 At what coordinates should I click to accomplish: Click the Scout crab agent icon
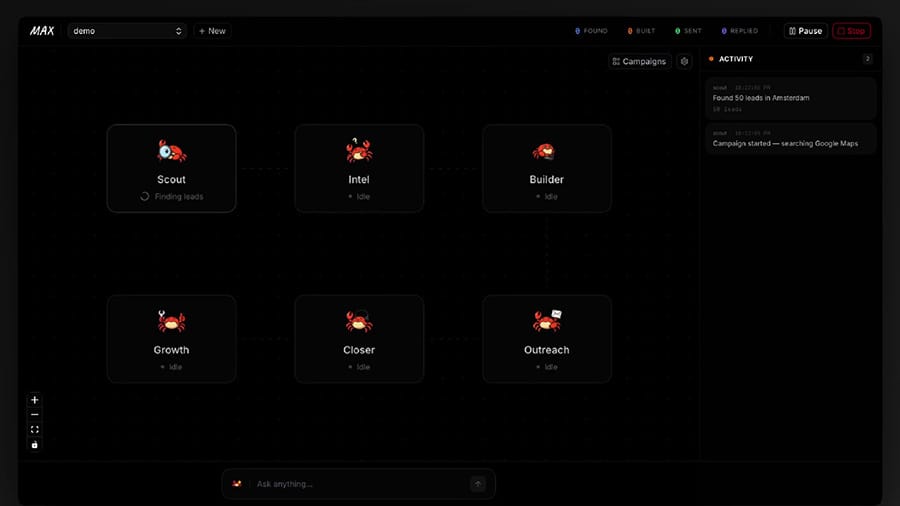tap(171, 151)
